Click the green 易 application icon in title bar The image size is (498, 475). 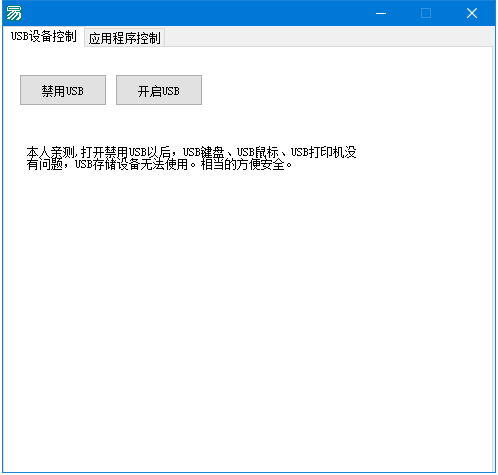click(x=14, y=13)
